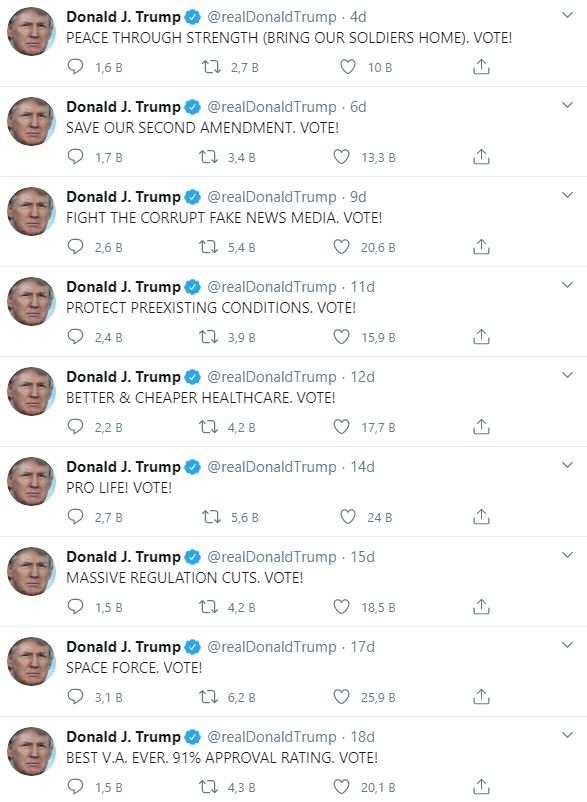Reply to the FAKE NEWS MEDIA tweet
The height and width of the screenshot is (802, 587).
click(75, 247)
